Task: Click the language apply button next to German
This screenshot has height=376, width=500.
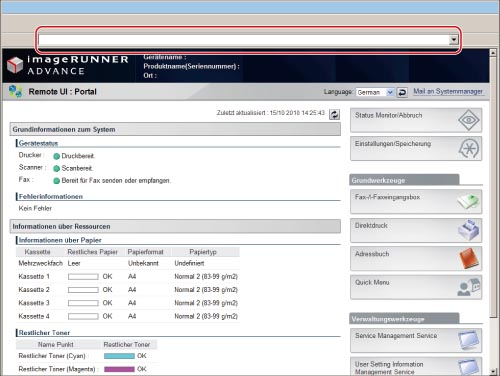Action: click(402, 92)
